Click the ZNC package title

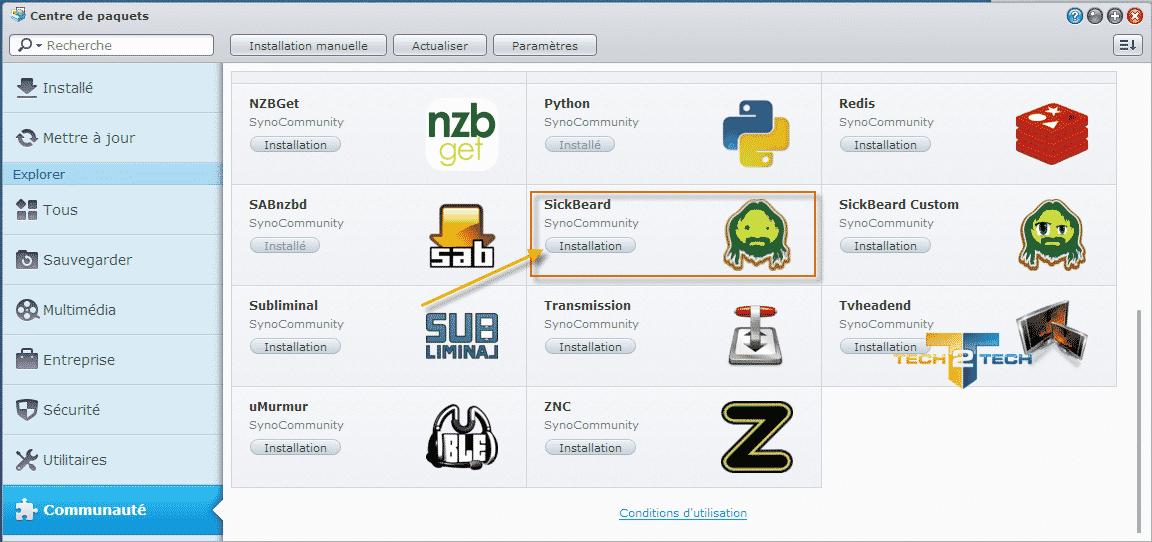tap(558, 407)
